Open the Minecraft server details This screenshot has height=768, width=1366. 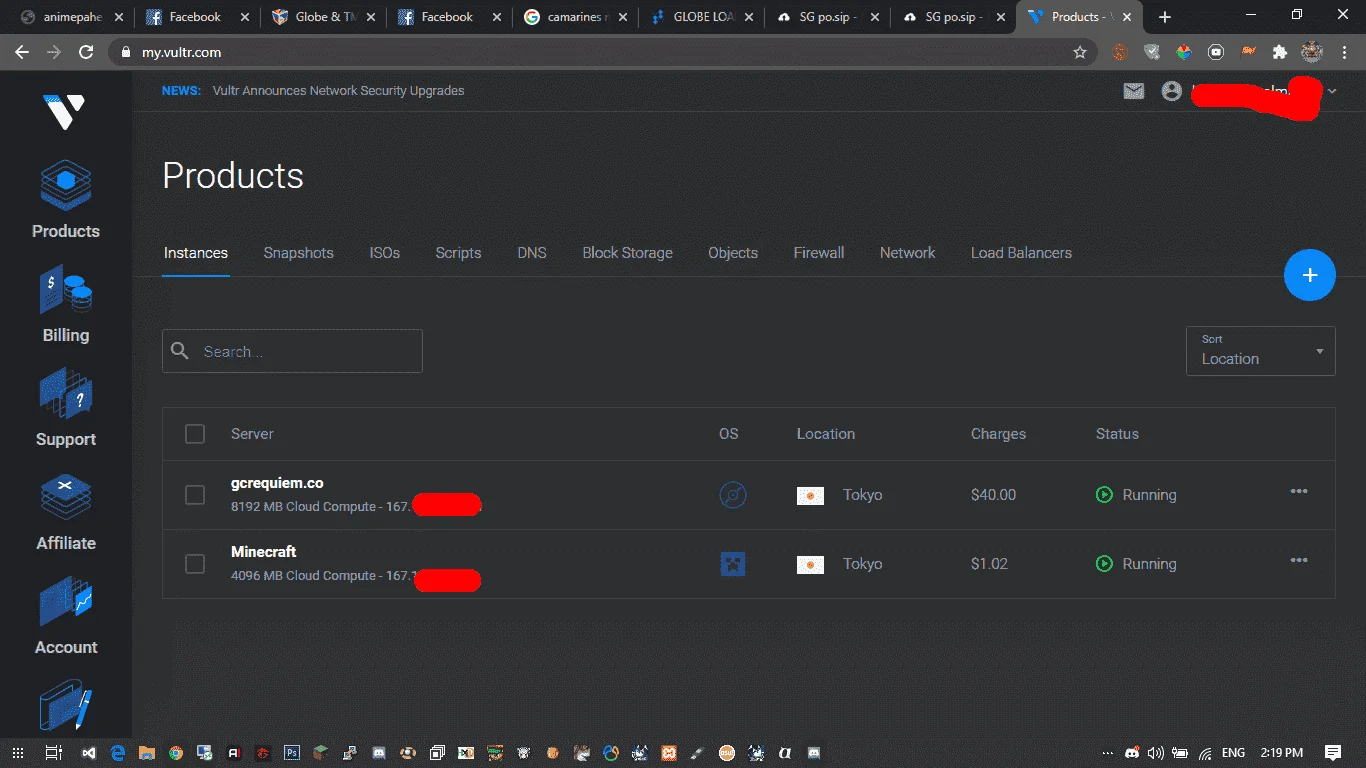(x=264, y=552)
